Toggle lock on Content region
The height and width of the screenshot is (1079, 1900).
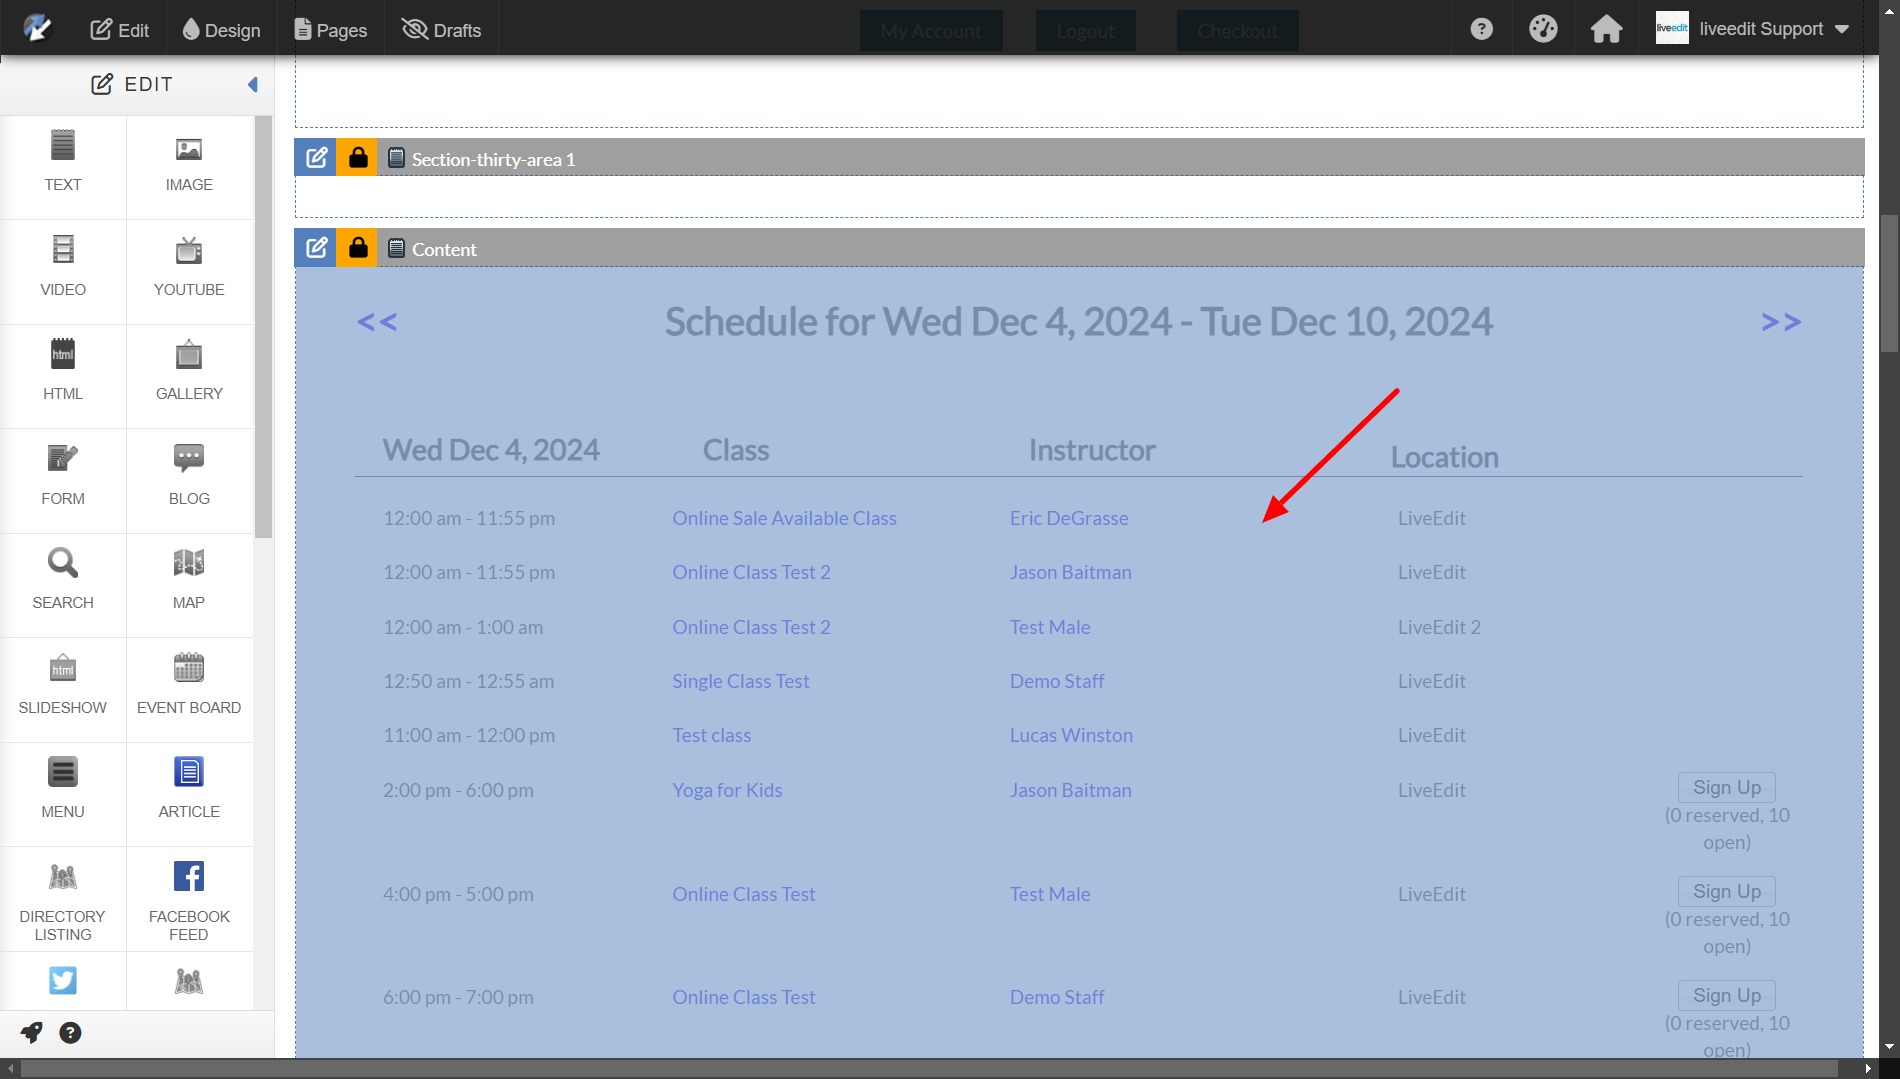point(357,248)
